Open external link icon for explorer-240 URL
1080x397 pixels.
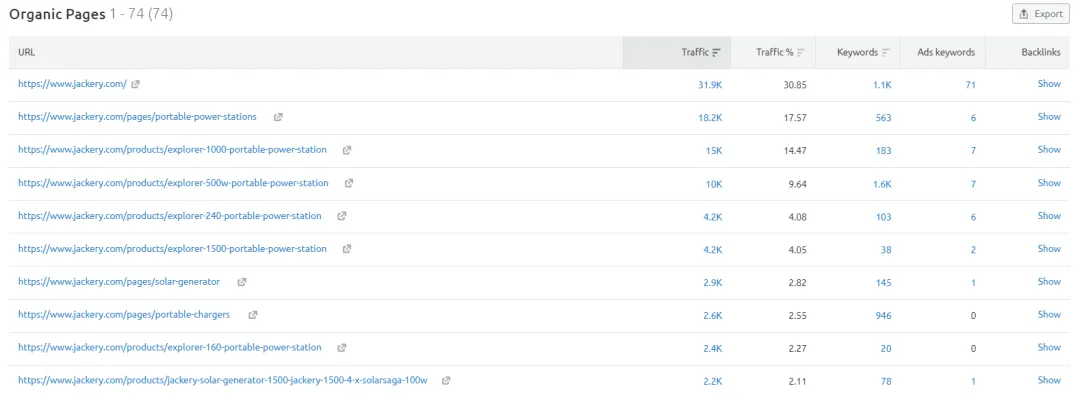[342, 216]
